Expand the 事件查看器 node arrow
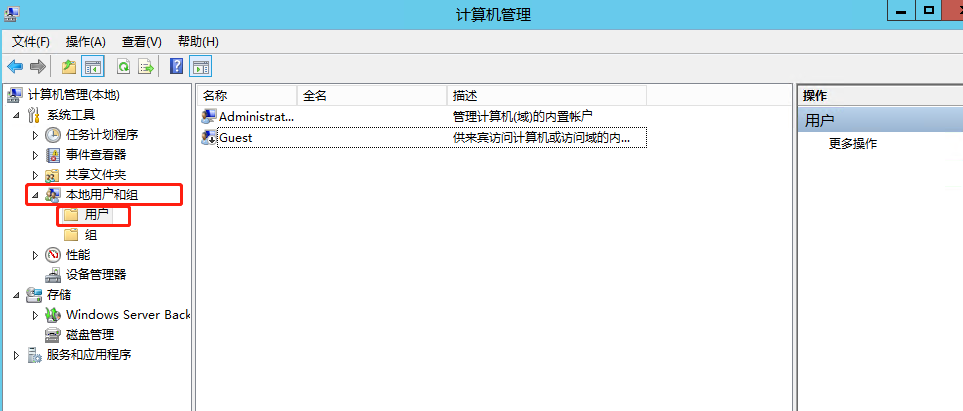Screen dimensions: 963x411 click(35, 155)
